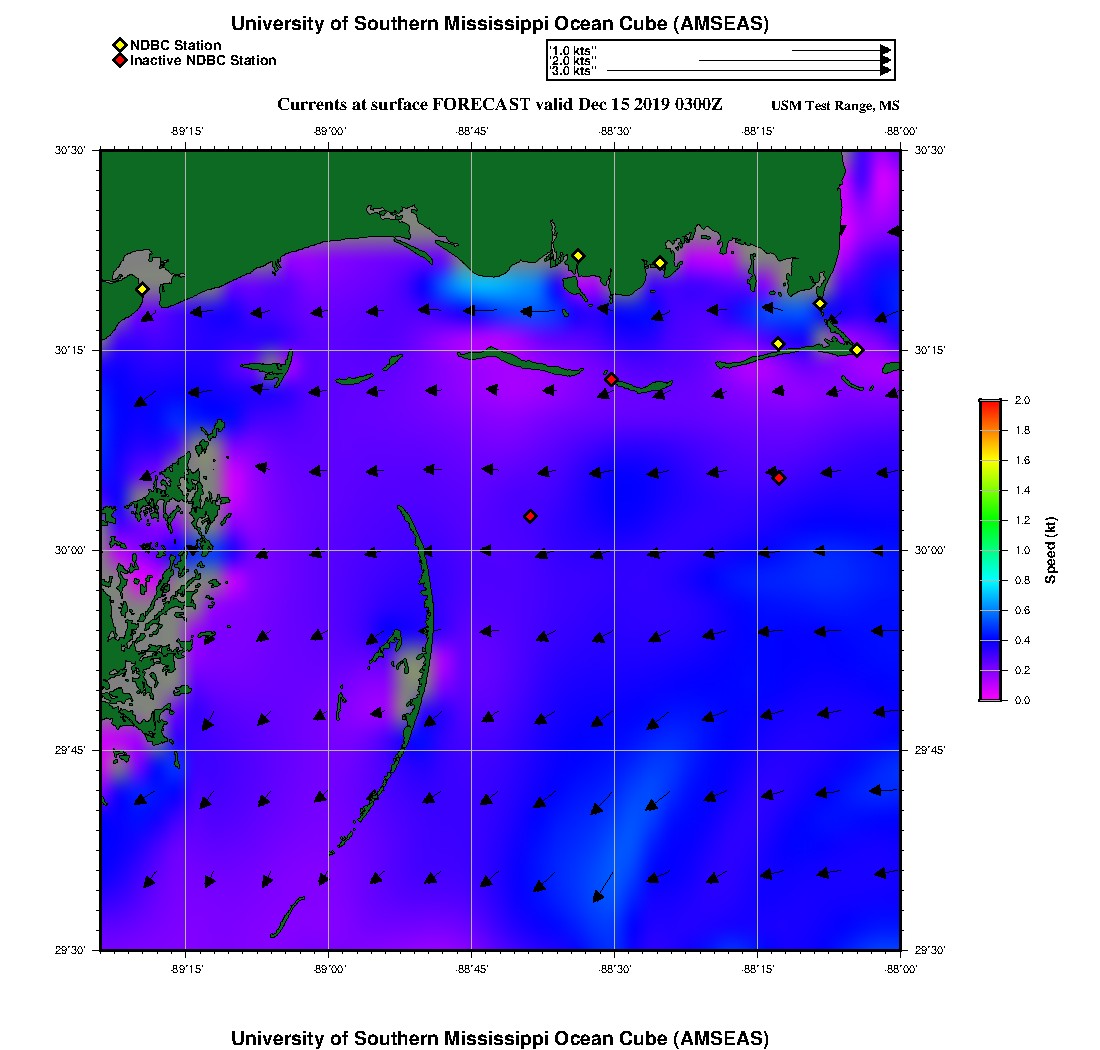Click the 1.0 kts arrow in the scale legend

tap(842, 51)
